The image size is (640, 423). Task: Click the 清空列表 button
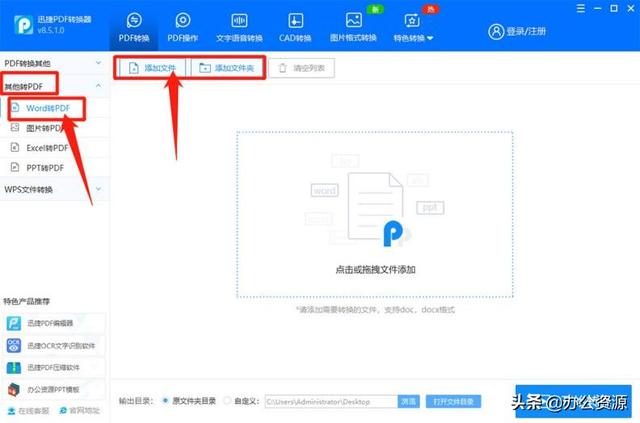(x=302, y=68)
